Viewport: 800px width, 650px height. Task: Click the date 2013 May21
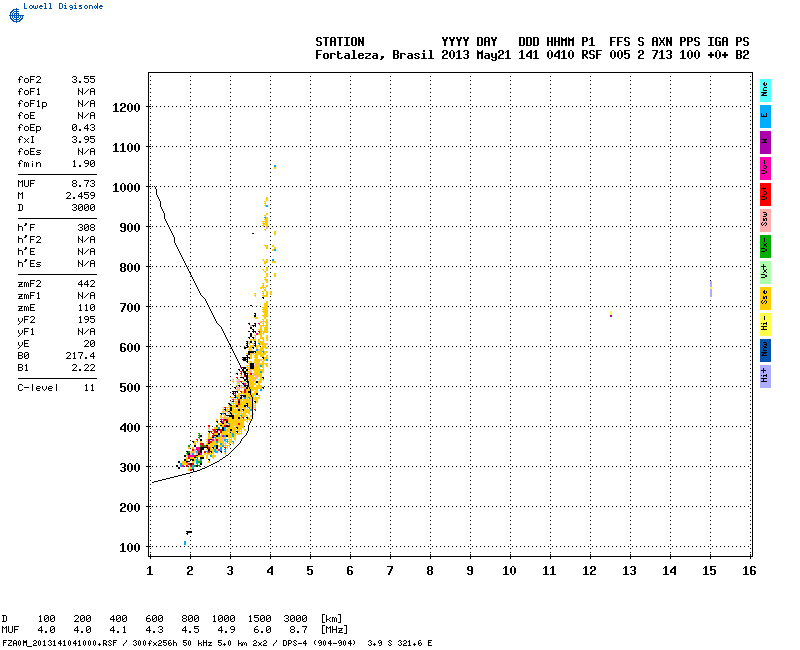click(476, 55)
